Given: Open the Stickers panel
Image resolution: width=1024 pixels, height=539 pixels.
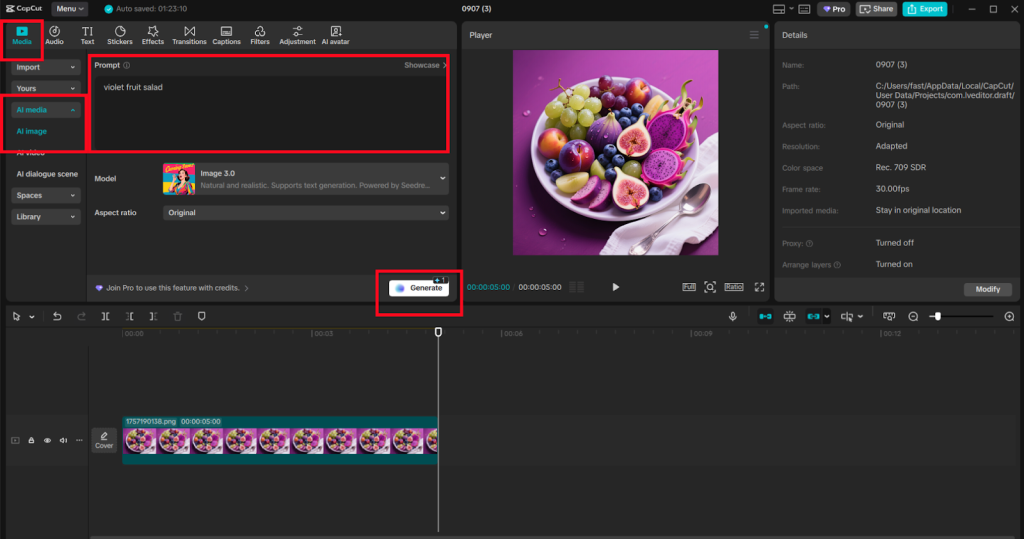Looking at the screenshot, I should 120,35.
